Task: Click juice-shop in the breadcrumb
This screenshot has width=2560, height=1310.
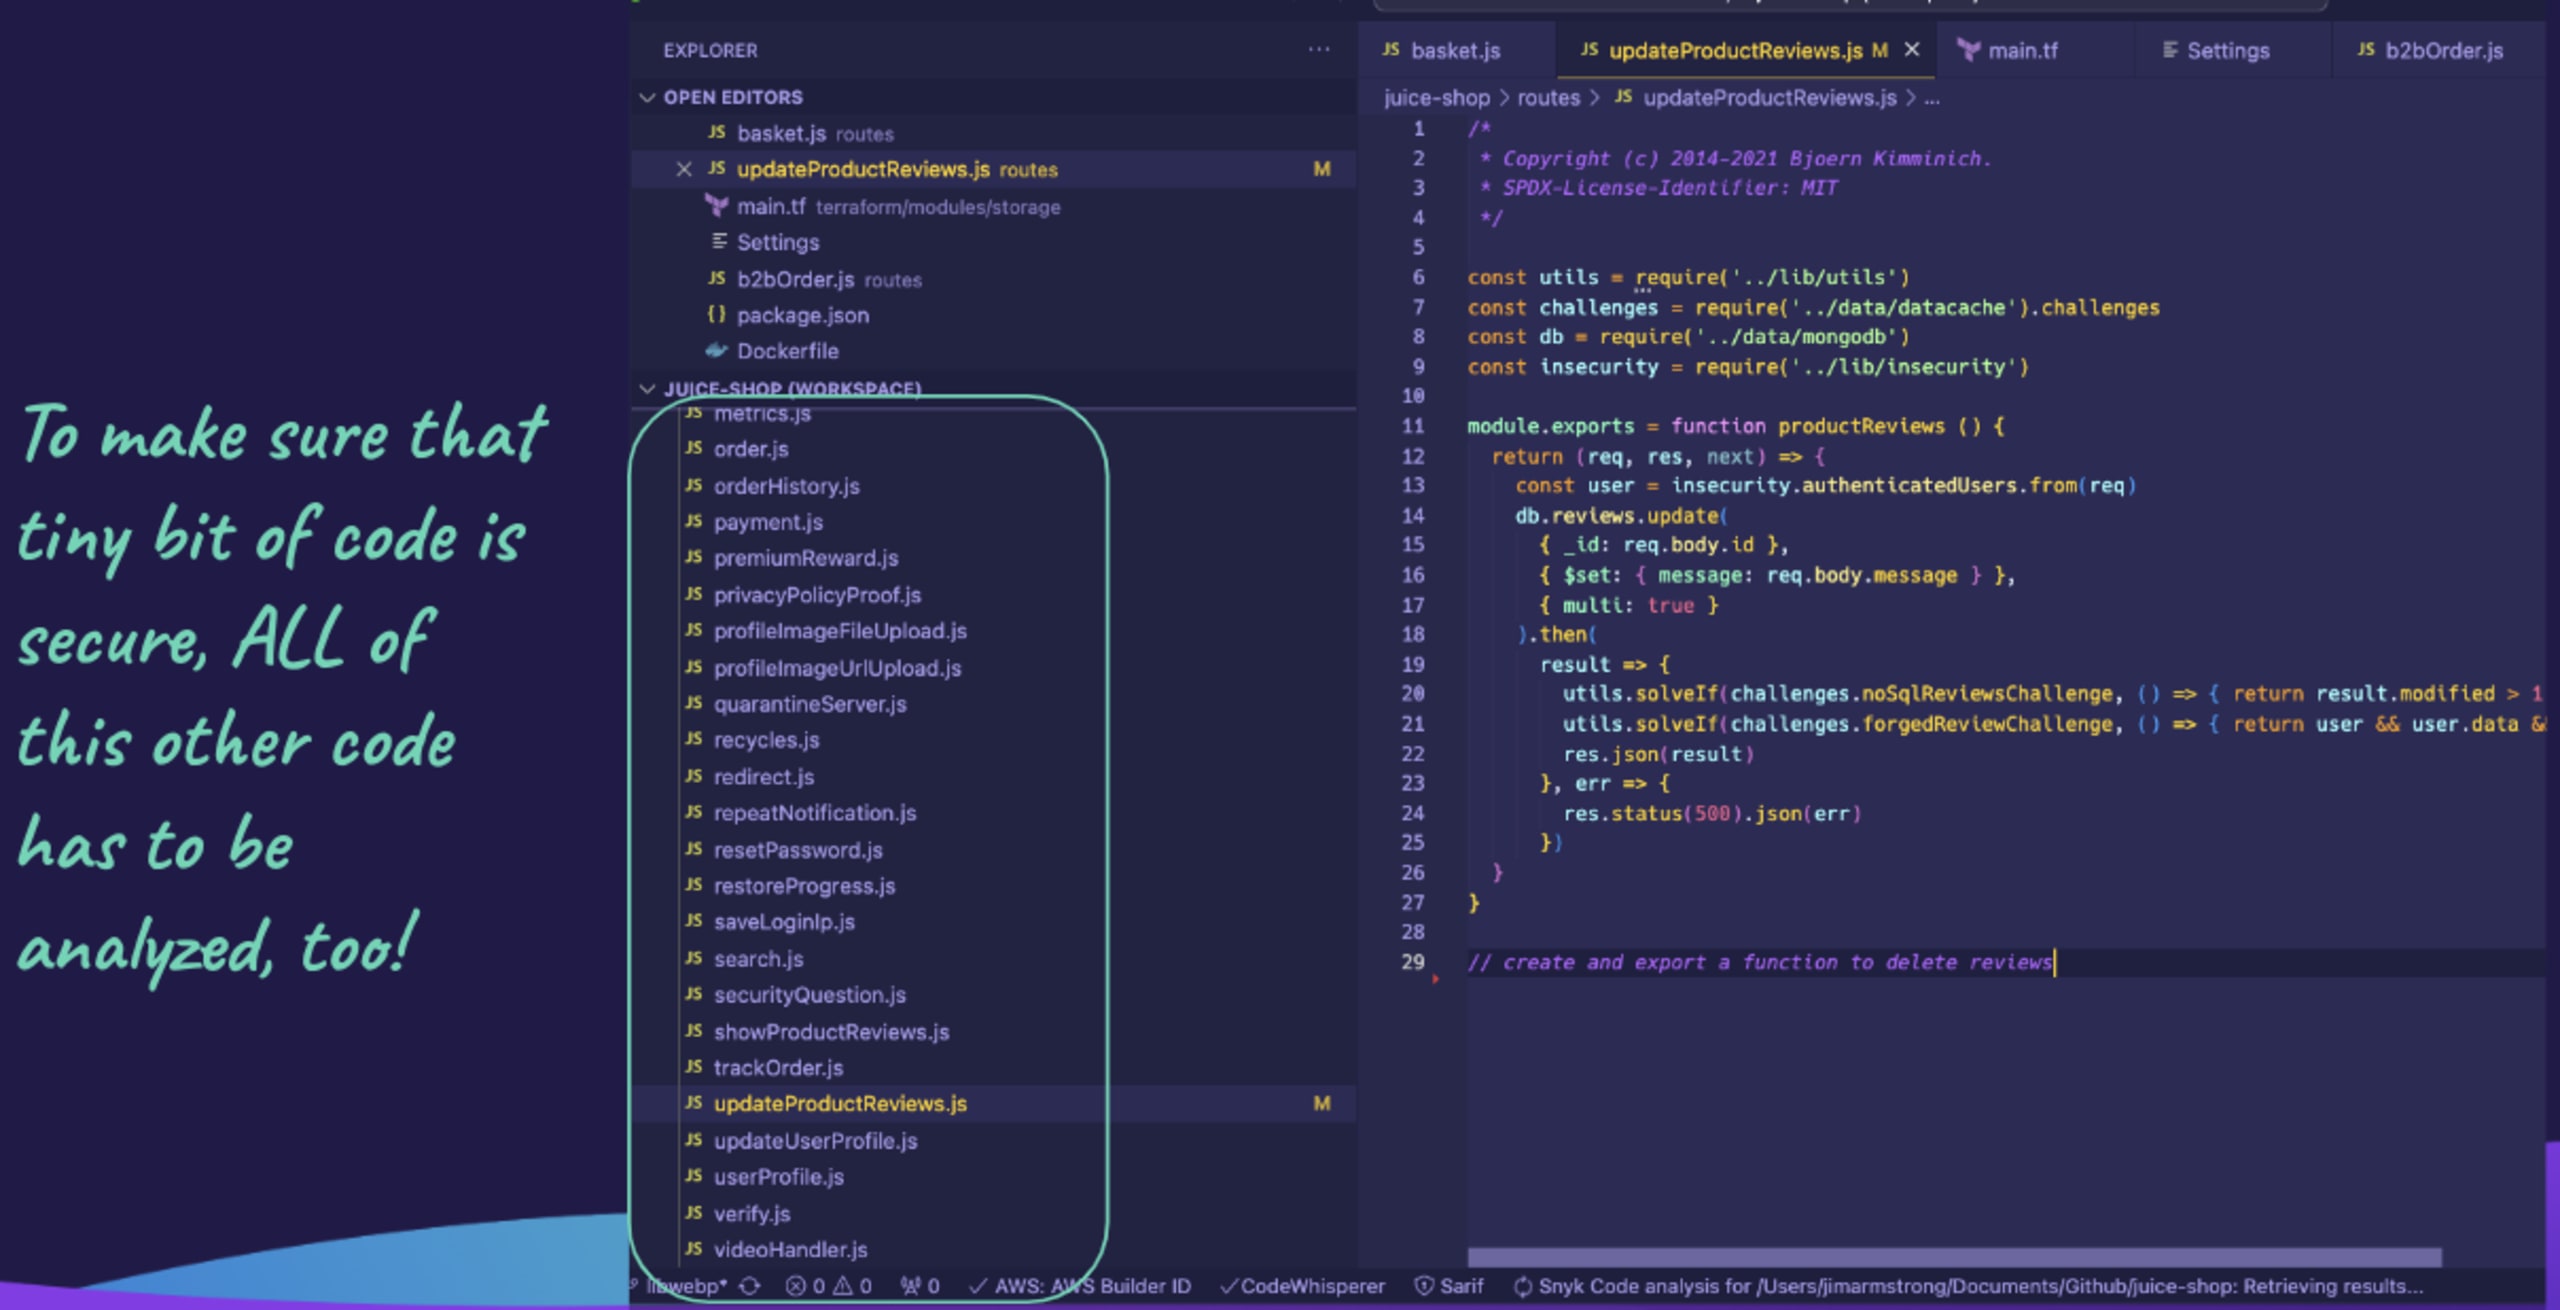Action: tap(1436, 98)
